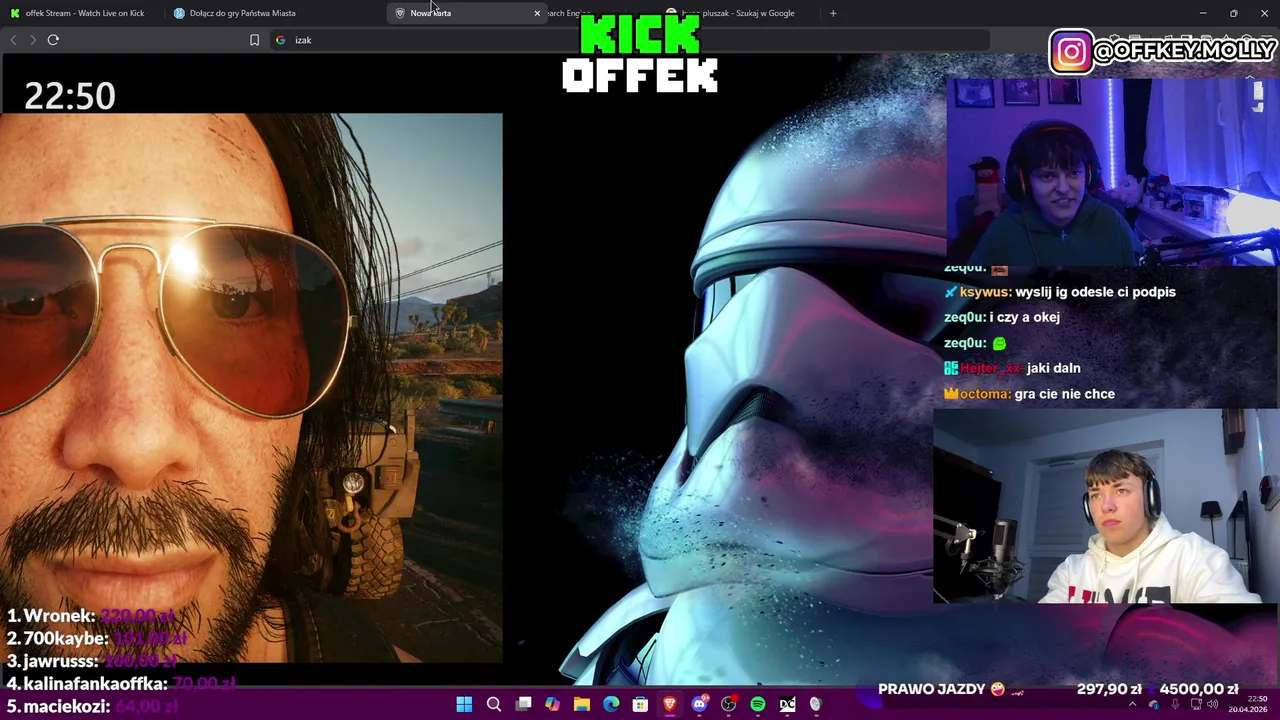Open network settings in system tray
The height and width of the screenshot is (720, 1280).
click(x=1196, y=705)
